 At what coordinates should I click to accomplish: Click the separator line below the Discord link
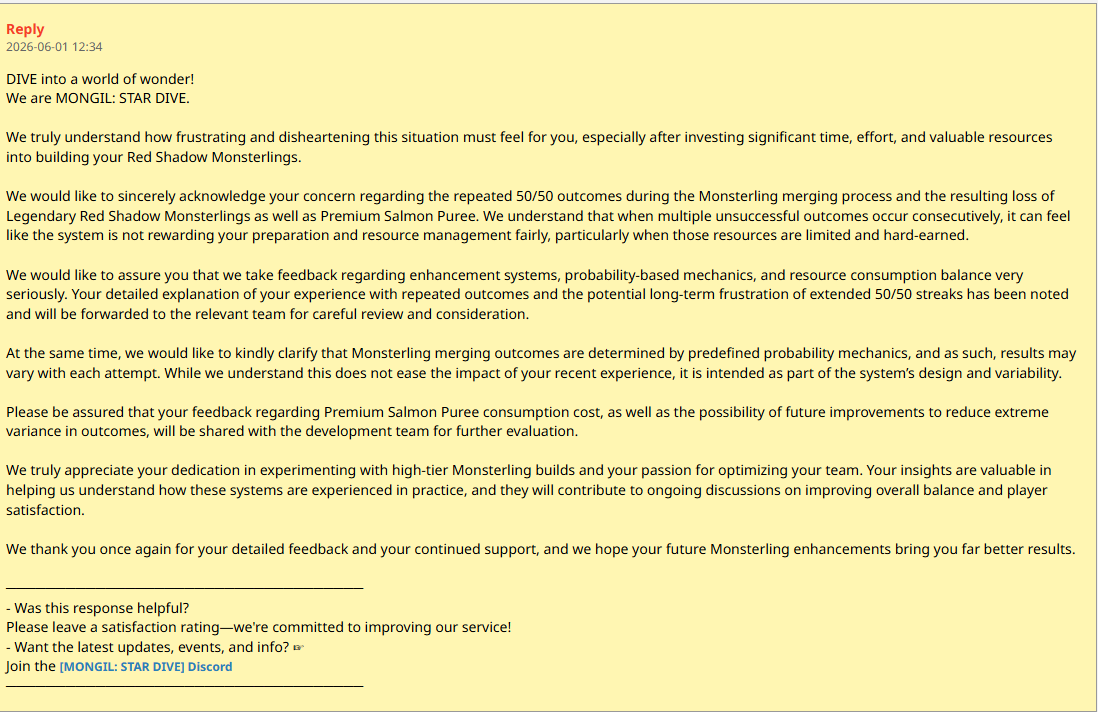click(185, 686)
